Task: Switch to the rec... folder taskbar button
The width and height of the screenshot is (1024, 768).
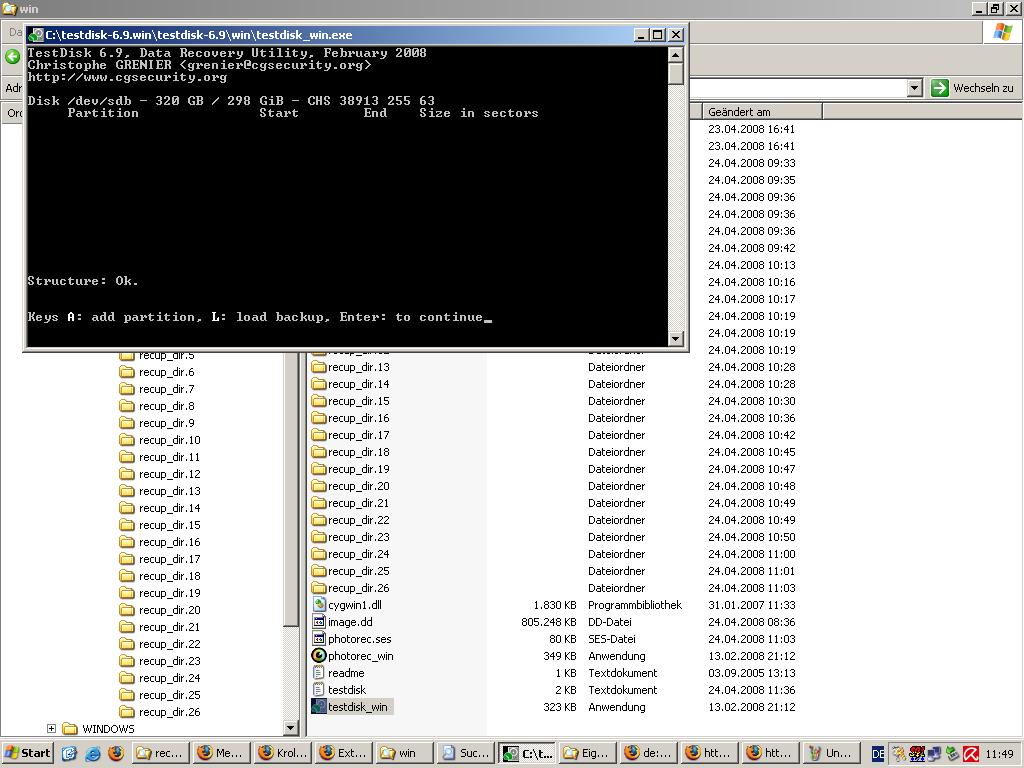Action: coord(161,753)
